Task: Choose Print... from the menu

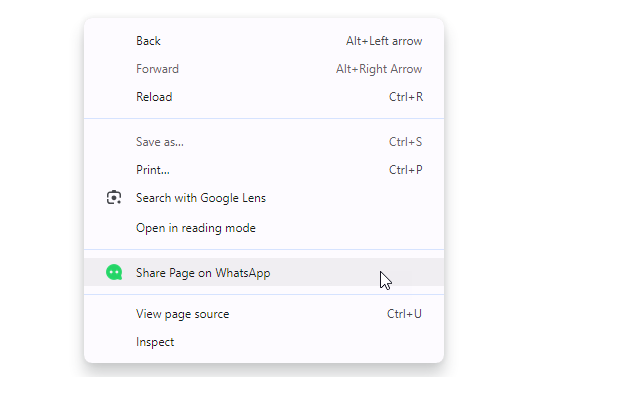Action: [x=153, y=170]
